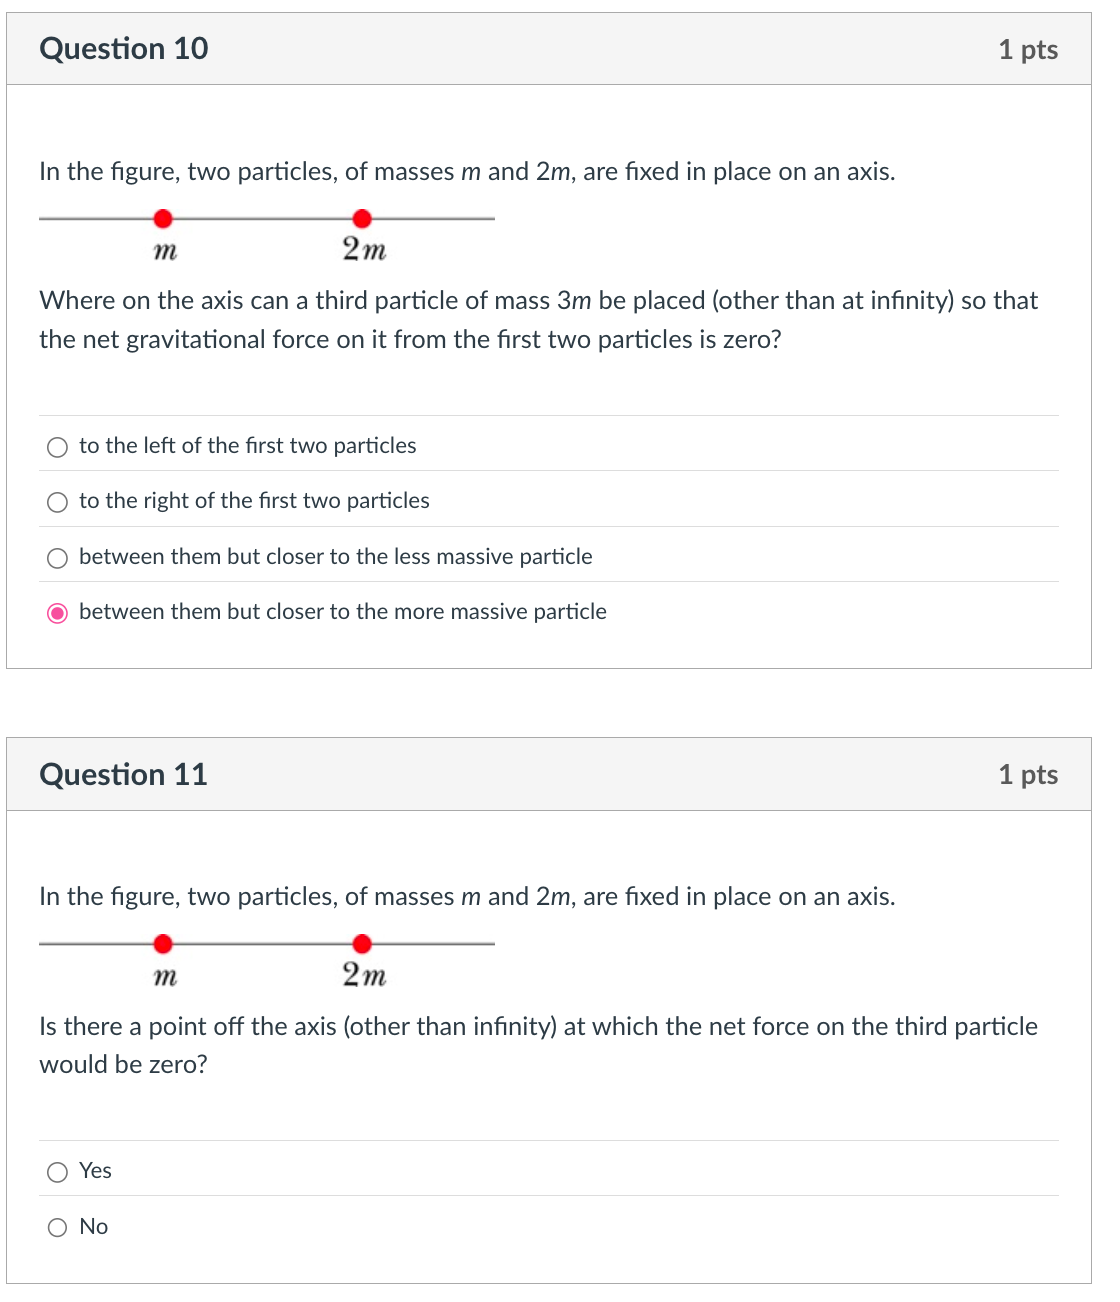The width and height of the screenshot is (1120, 1302).
Task: Select "No" for Question 11
Action: tap(57, 1227)
